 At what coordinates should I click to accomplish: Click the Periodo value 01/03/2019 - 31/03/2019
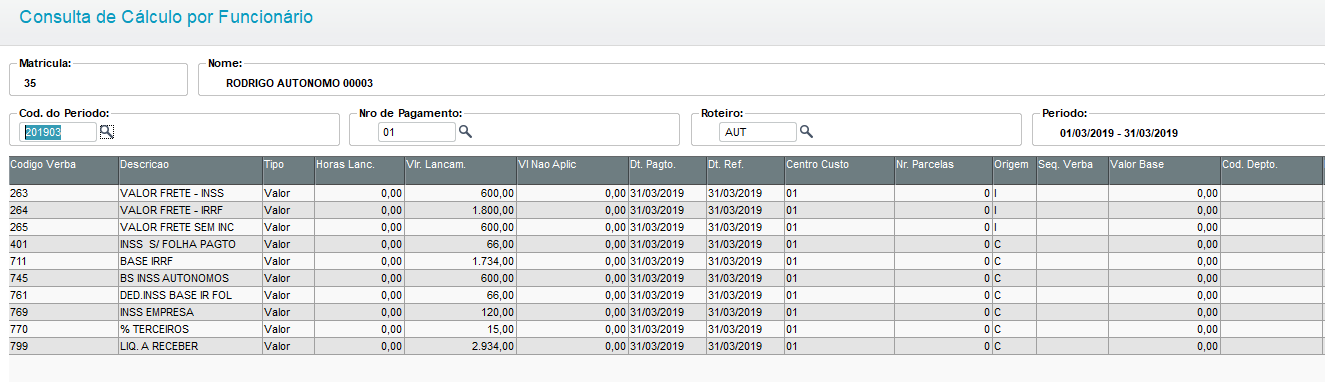tap(1119, 133)
